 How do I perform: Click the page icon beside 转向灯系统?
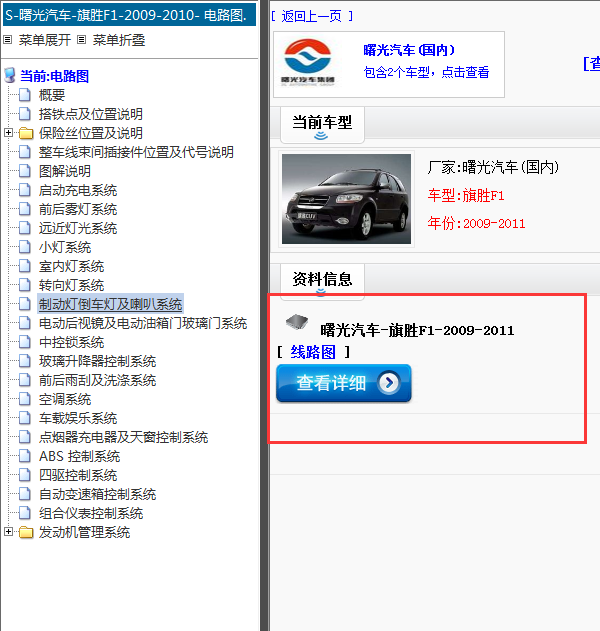point(25,285)
